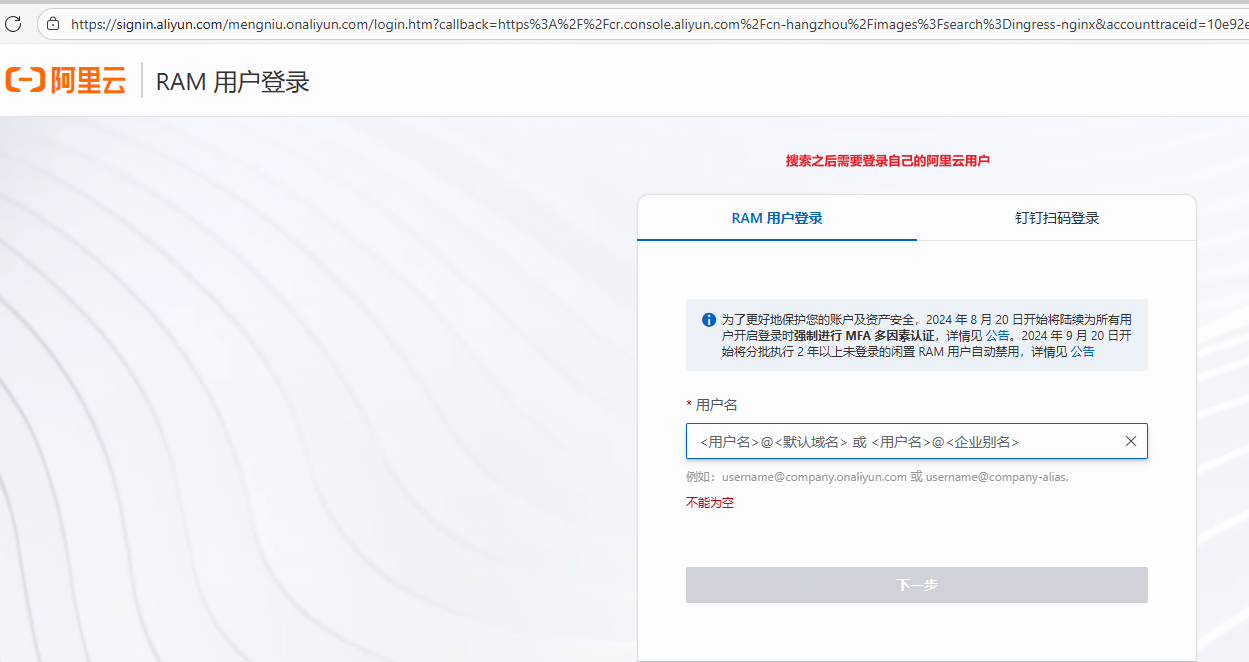Click the Aliyun logo
This screenshot has width=1249, height=662.
(x=66, y=81)
